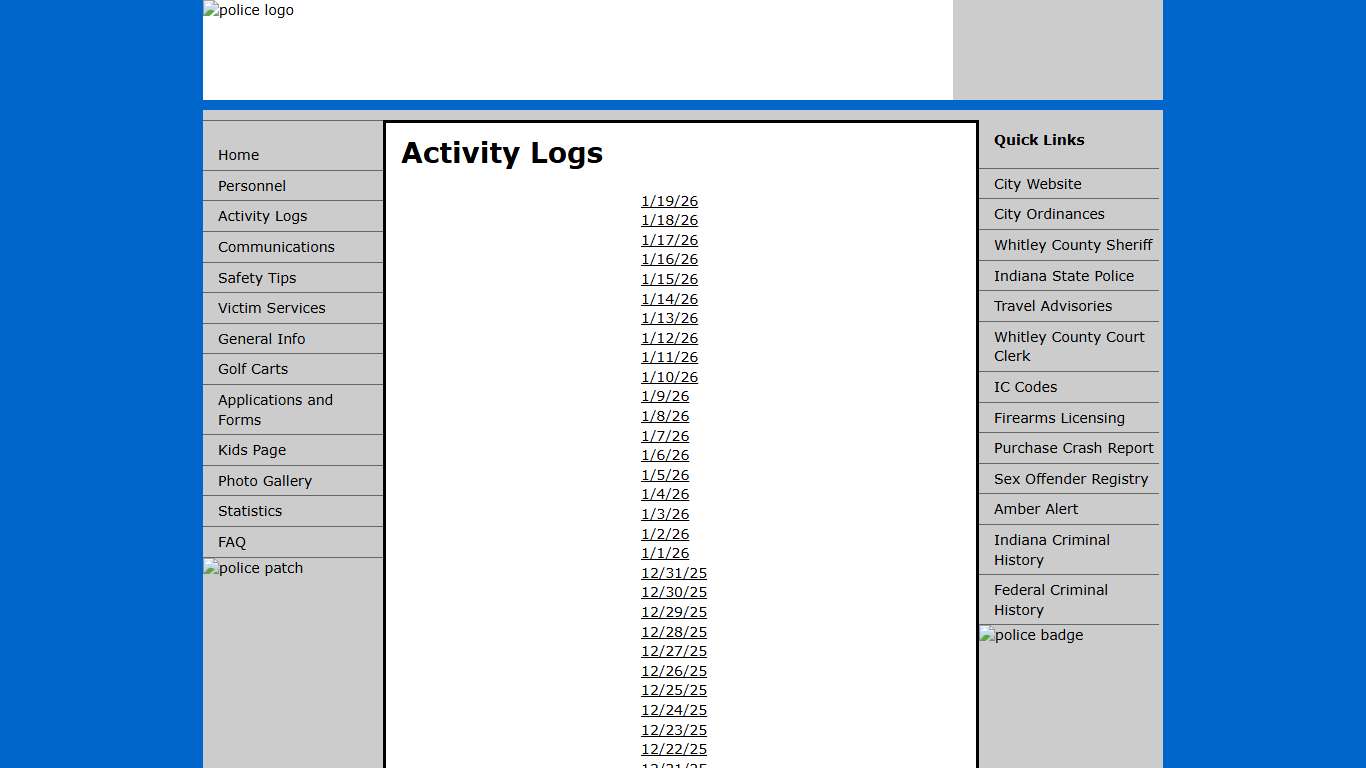The width and height of the screenshot is (1366, 768).
Task: Open Whitley County Sheriff link
Action: [1072, 245]
